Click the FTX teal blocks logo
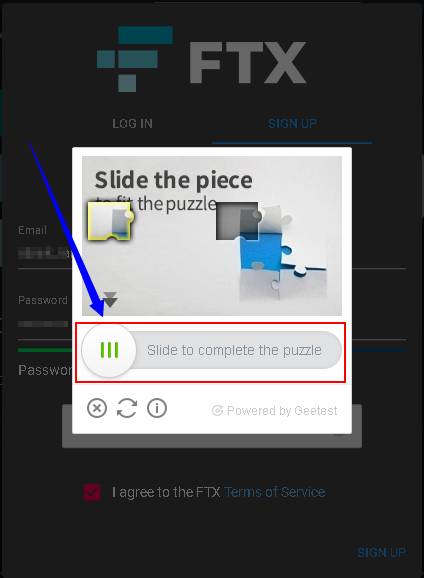 135,59
